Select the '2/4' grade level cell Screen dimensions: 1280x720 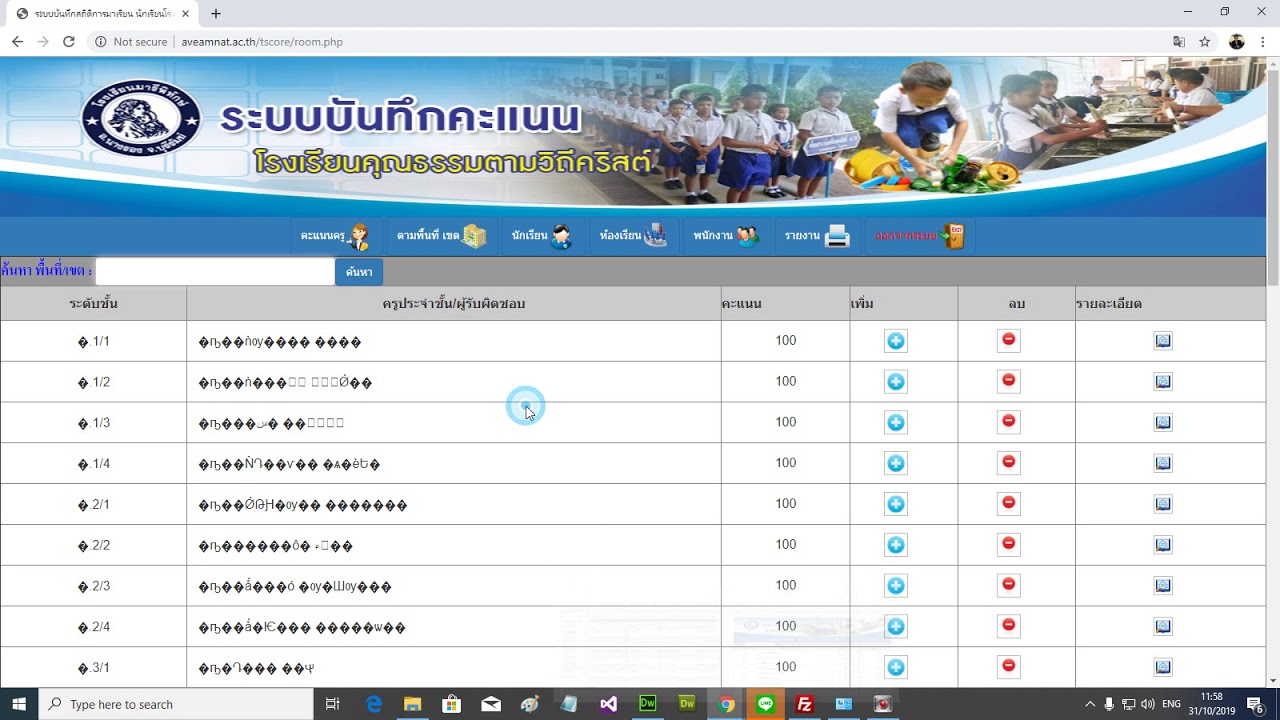[93, 627]
